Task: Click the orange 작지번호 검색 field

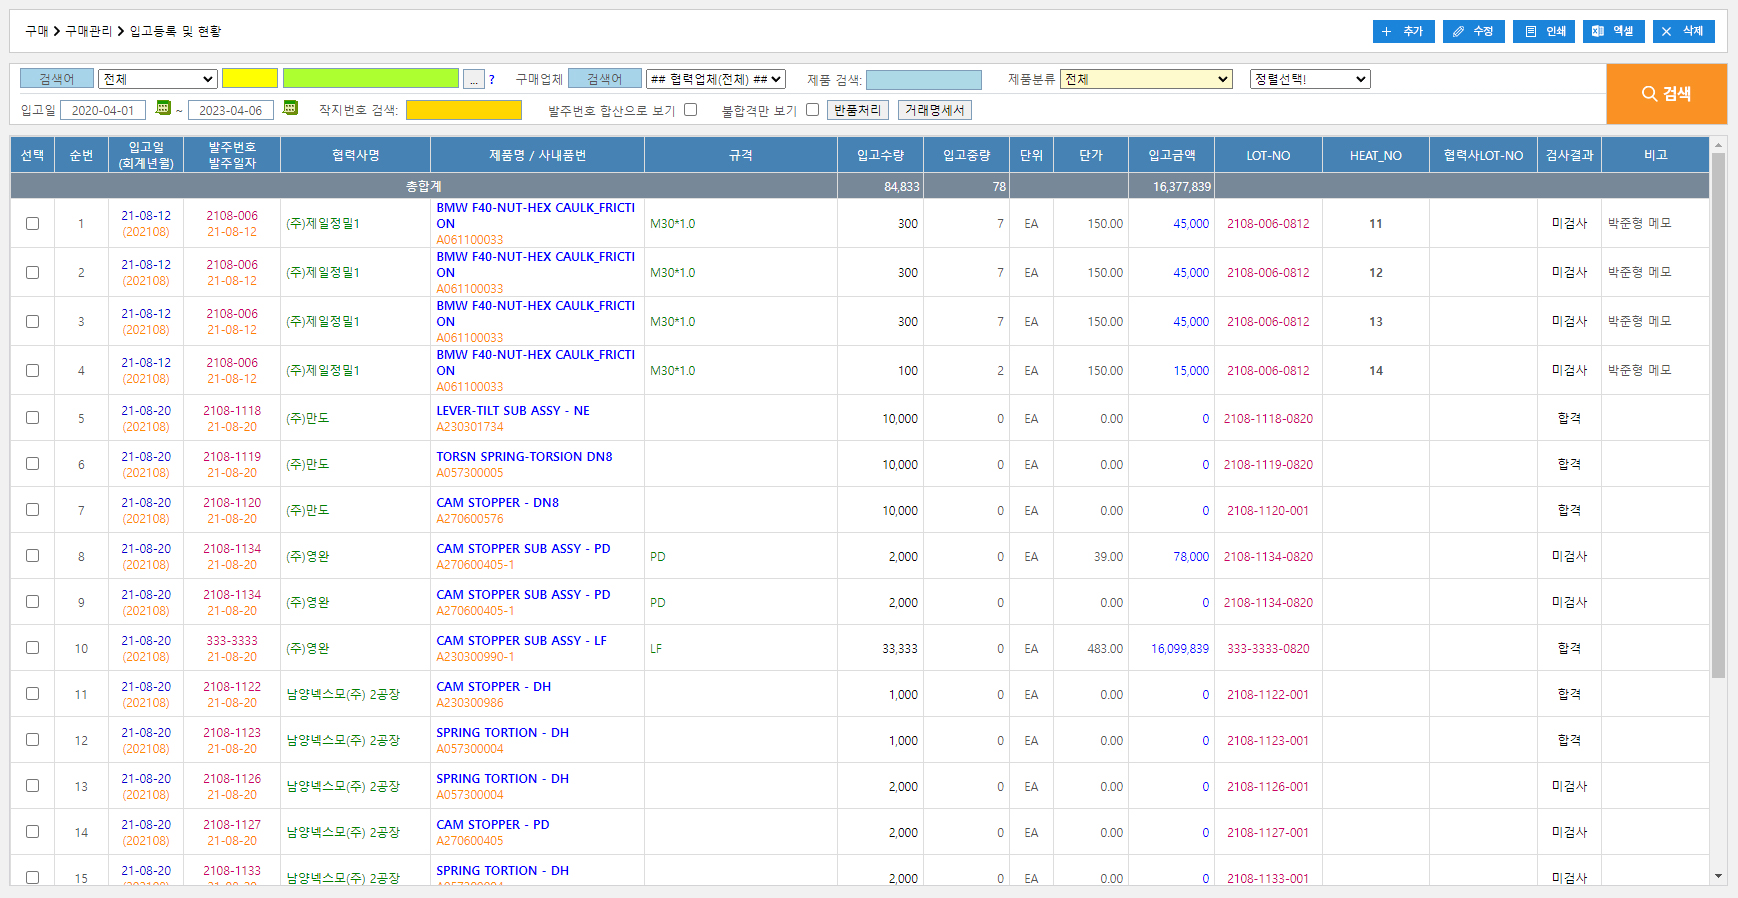Action: [463, 110]
